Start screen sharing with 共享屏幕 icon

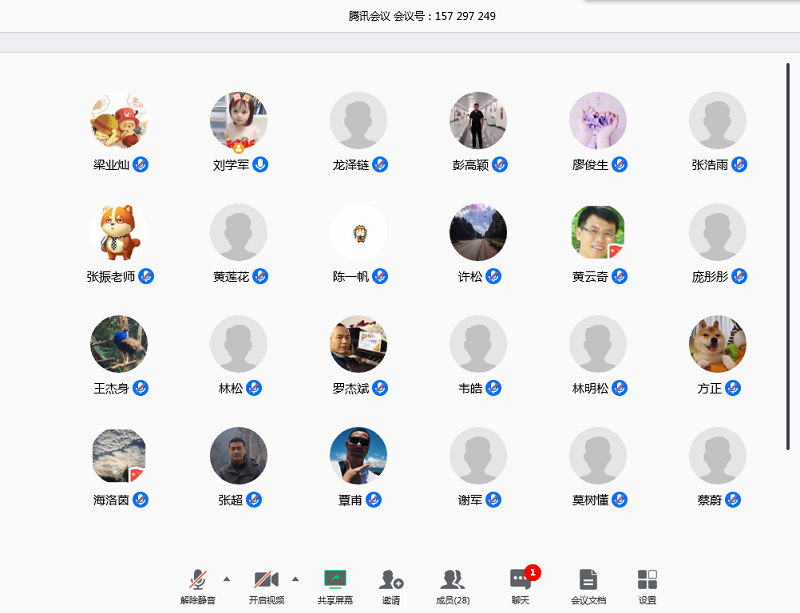335,586
